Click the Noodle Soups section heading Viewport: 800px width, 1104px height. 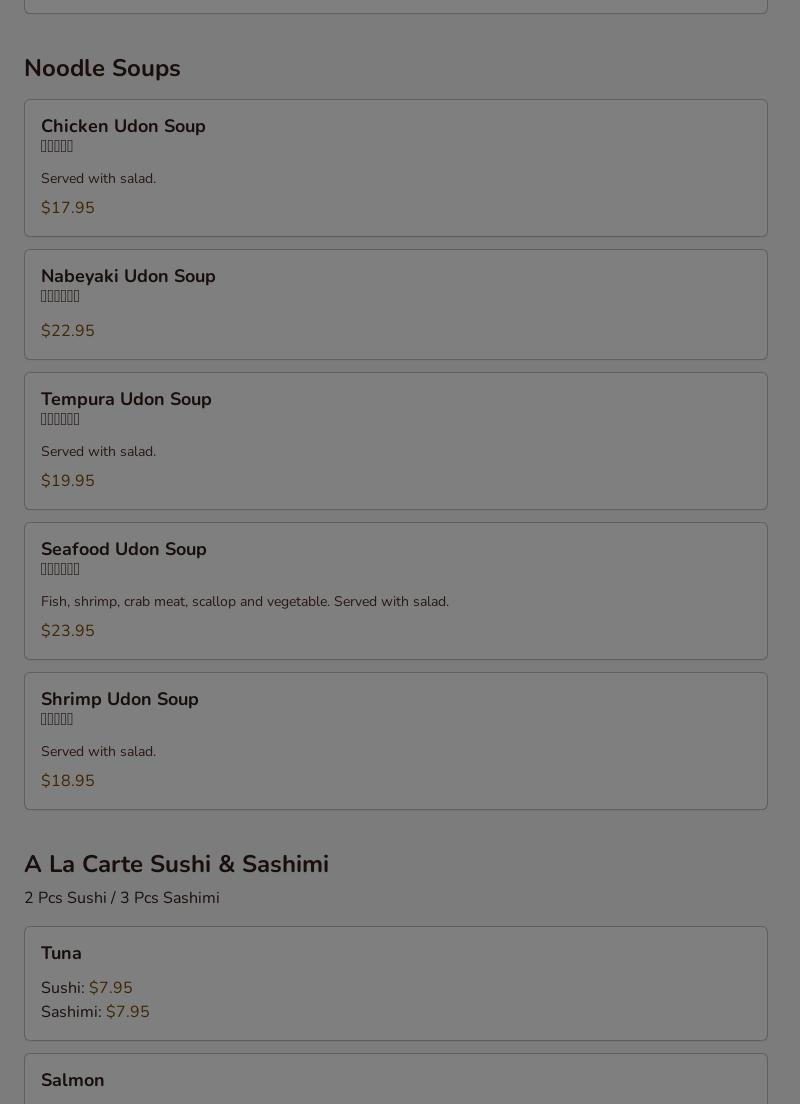point(102,69)
